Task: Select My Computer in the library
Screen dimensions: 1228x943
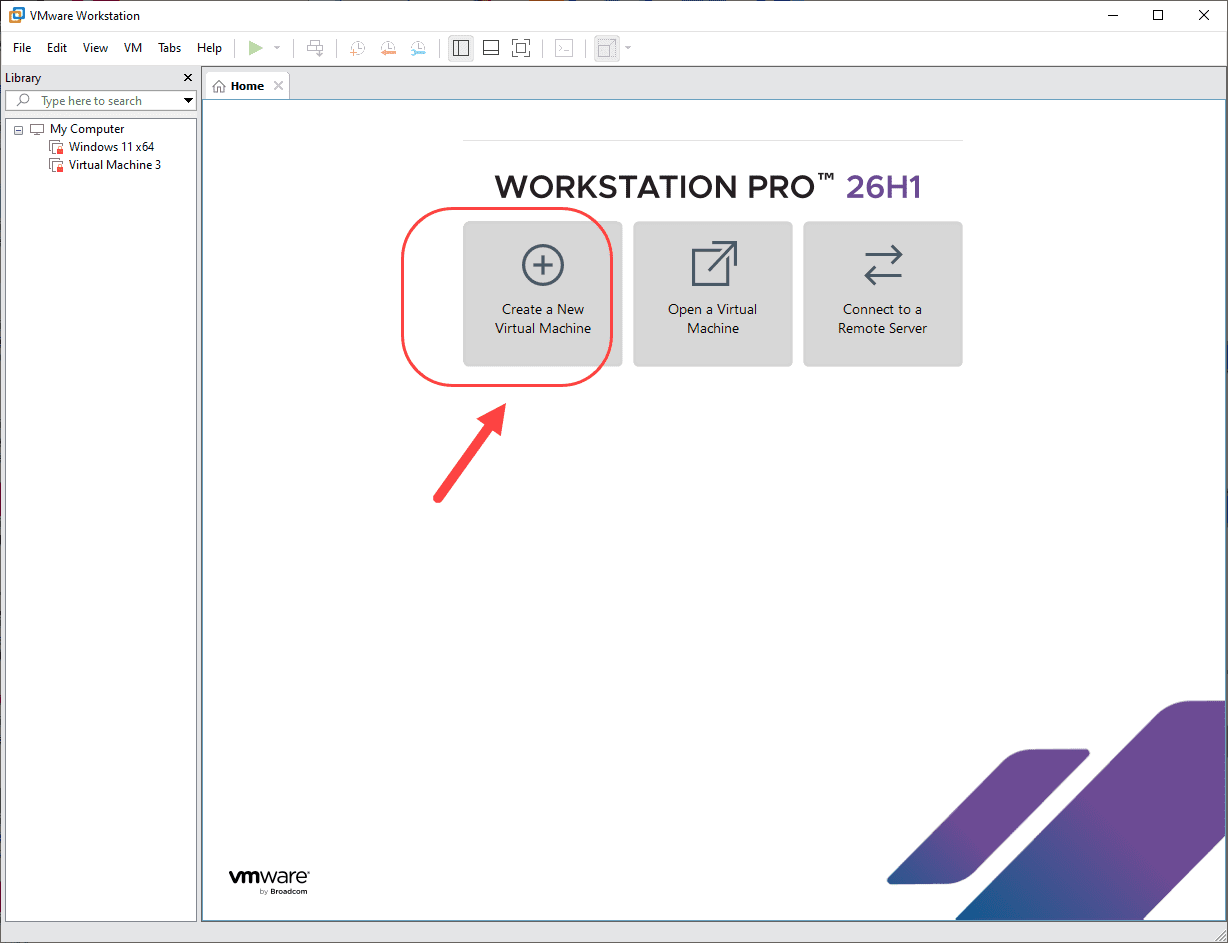Action: click(x=87, y=129)
